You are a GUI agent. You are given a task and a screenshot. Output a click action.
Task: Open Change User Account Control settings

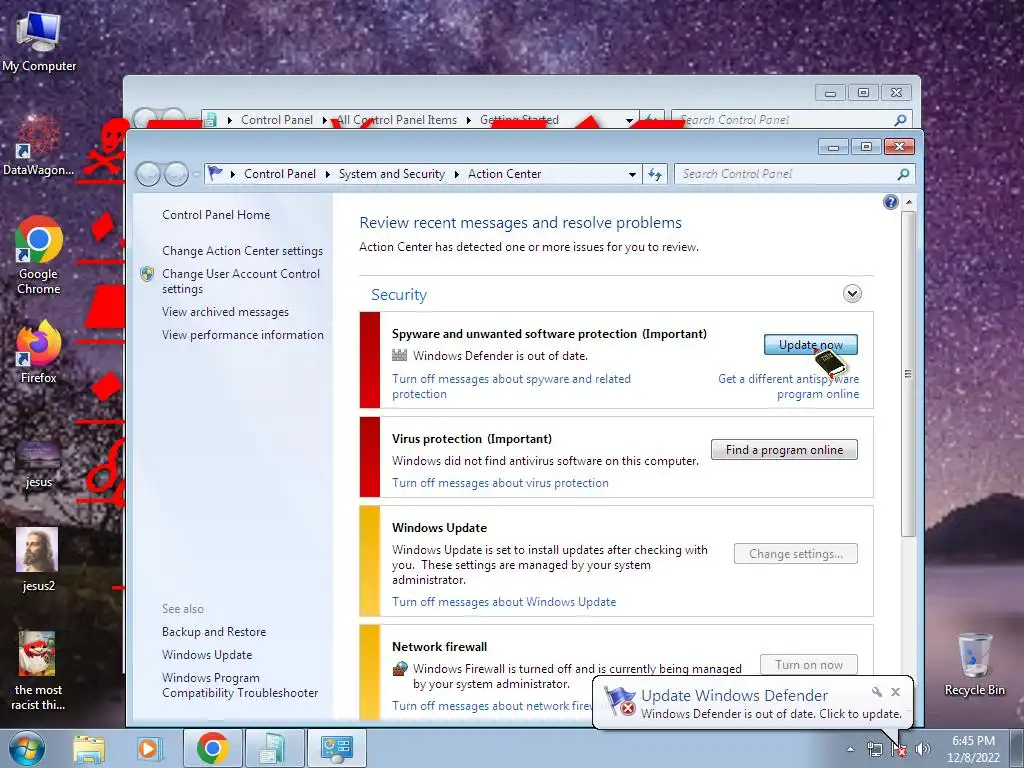241,281
